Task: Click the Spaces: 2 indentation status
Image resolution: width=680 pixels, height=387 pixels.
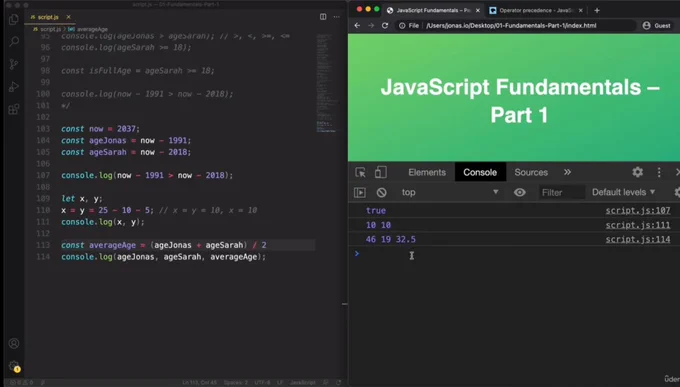Action: pyautogui.click(x=235, y=383)
